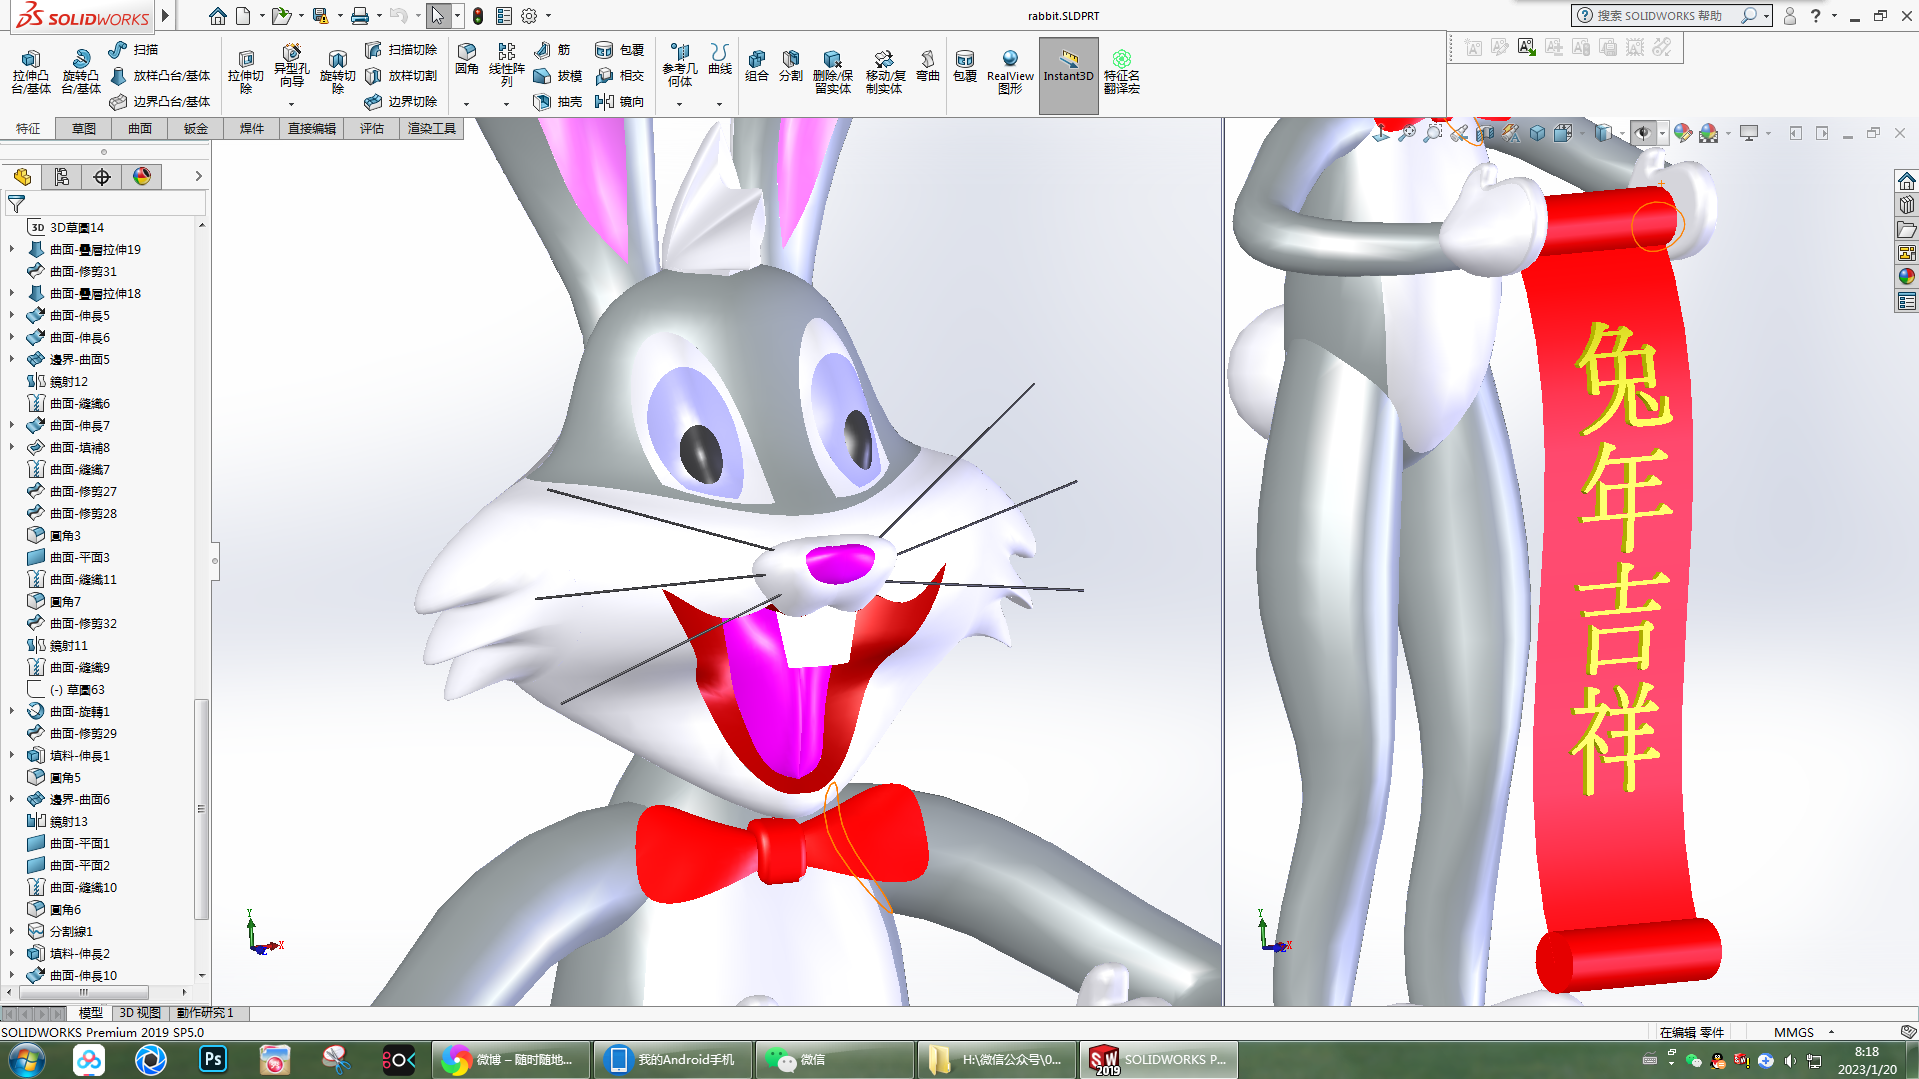Open the hide/show items dropdown arrow
Viewport: 1919px width, 1079px height.
click(1661, 134)
